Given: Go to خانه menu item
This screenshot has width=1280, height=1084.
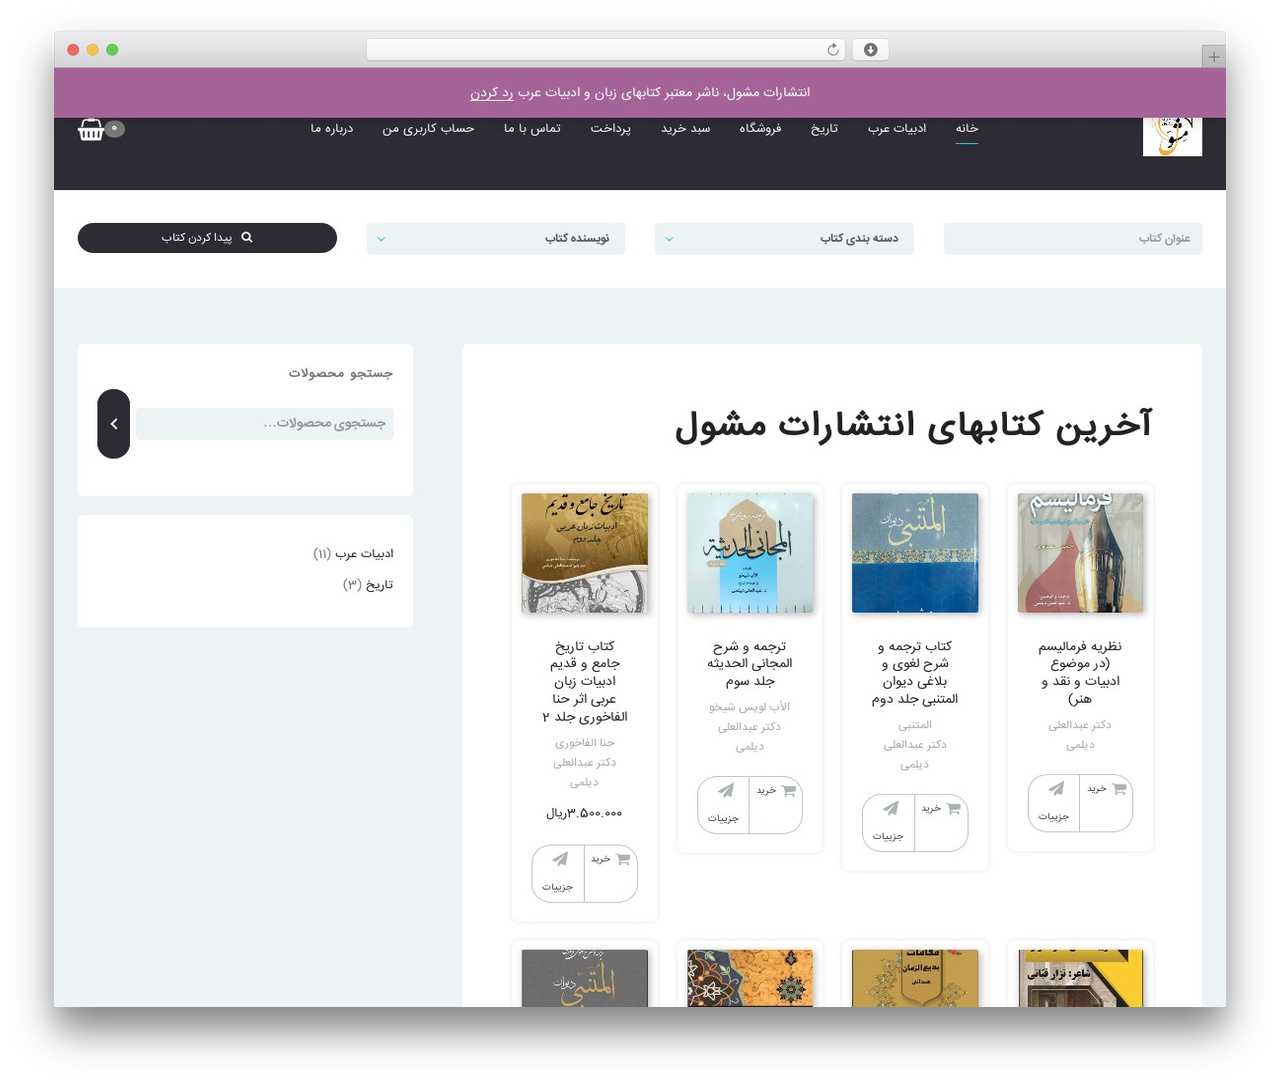Looking at the screenshot, I should (x=966, y=128).
